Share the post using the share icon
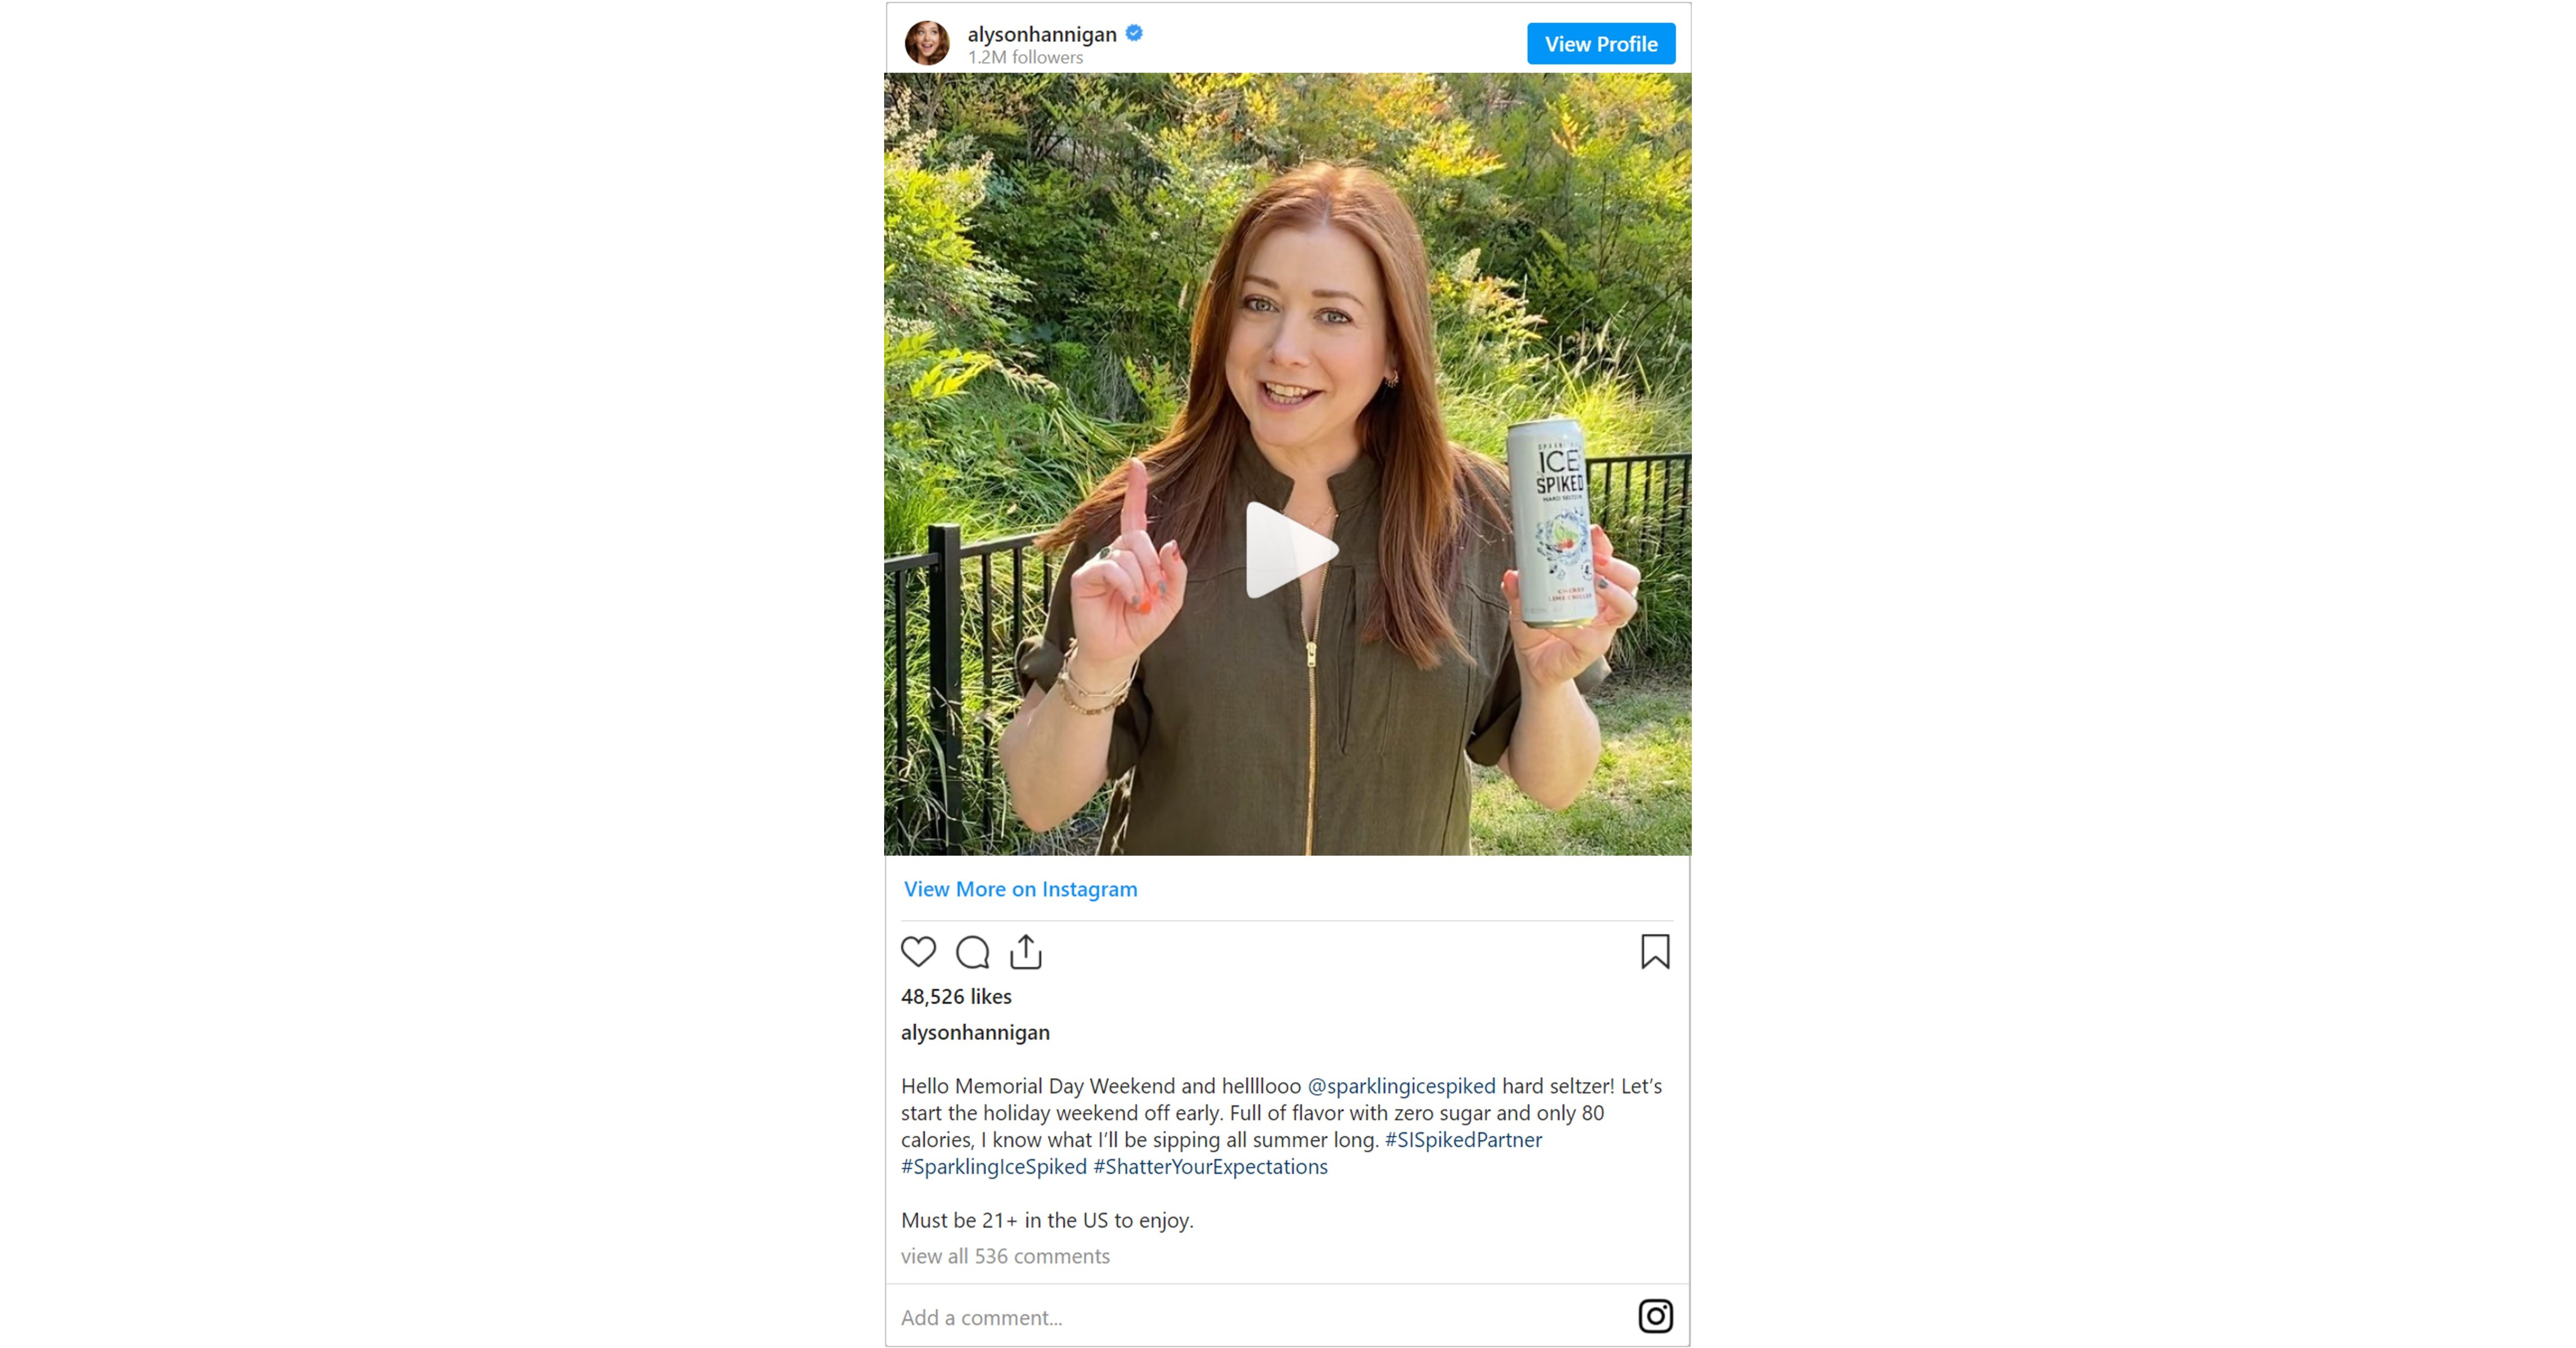Viewport: 2576px width, 1348px height. tap(1026, 951)
